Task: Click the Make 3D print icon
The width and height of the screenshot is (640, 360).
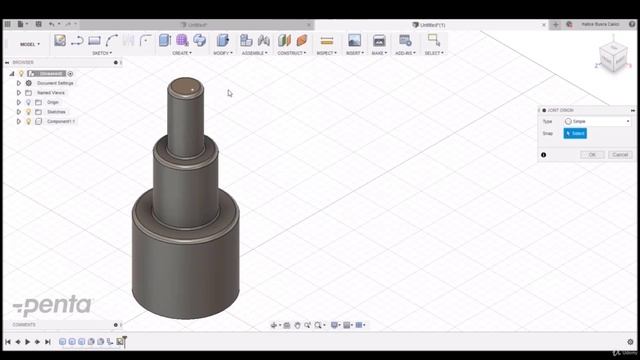Action: click(x=379, y=40)
